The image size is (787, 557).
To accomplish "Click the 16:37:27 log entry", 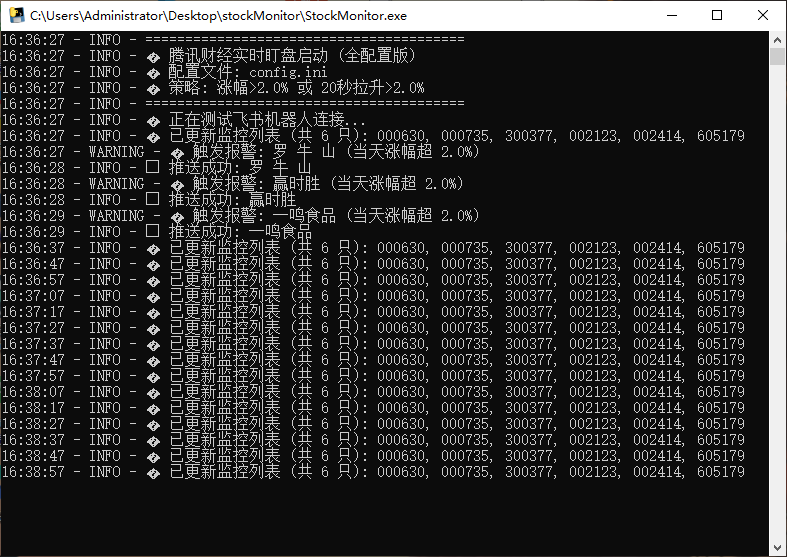I will 373,328.
